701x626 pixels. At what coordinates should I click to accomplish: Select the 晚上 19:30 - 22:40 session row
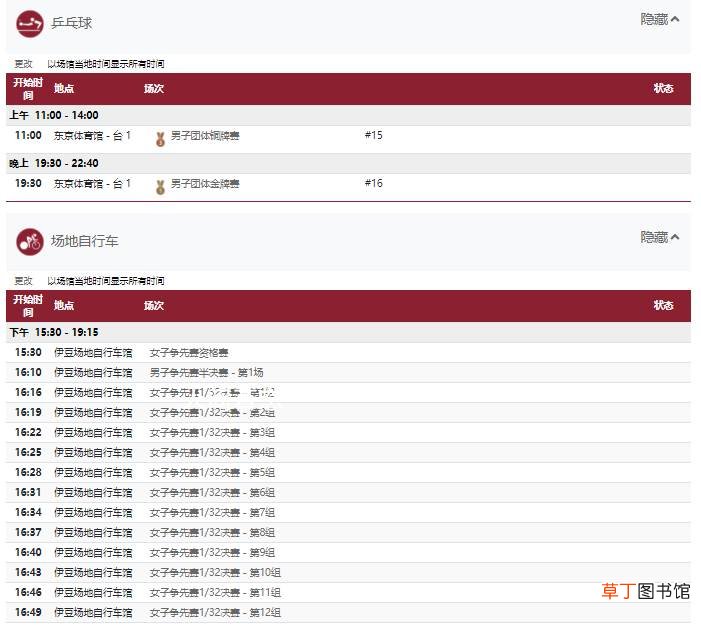pos(348,163)
